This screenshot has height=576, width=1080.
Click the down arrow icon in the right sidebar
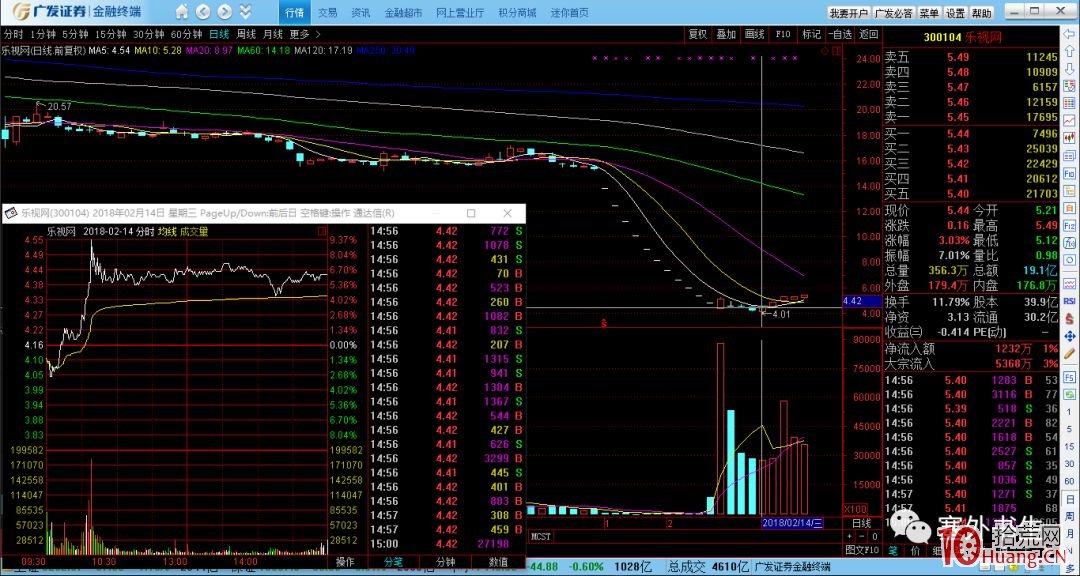pos(1070,69)
